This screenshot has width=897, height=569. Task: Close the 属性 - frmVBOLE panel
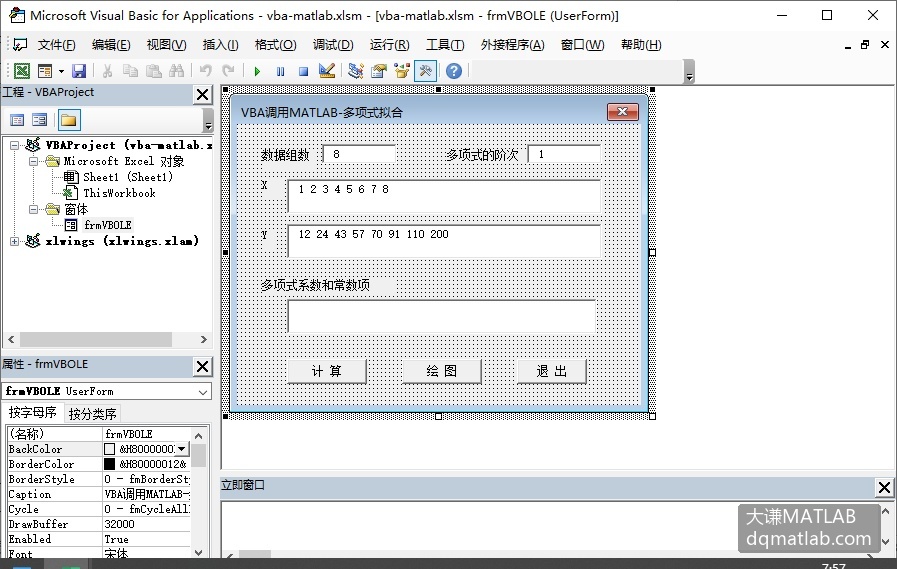tap(203, 367)
